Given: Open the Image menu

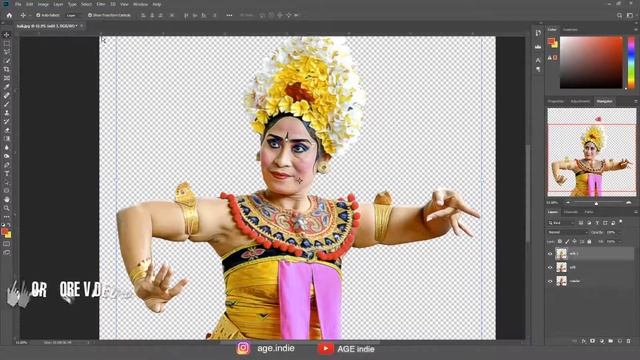Looking at the screenshot, I should 43,4.
